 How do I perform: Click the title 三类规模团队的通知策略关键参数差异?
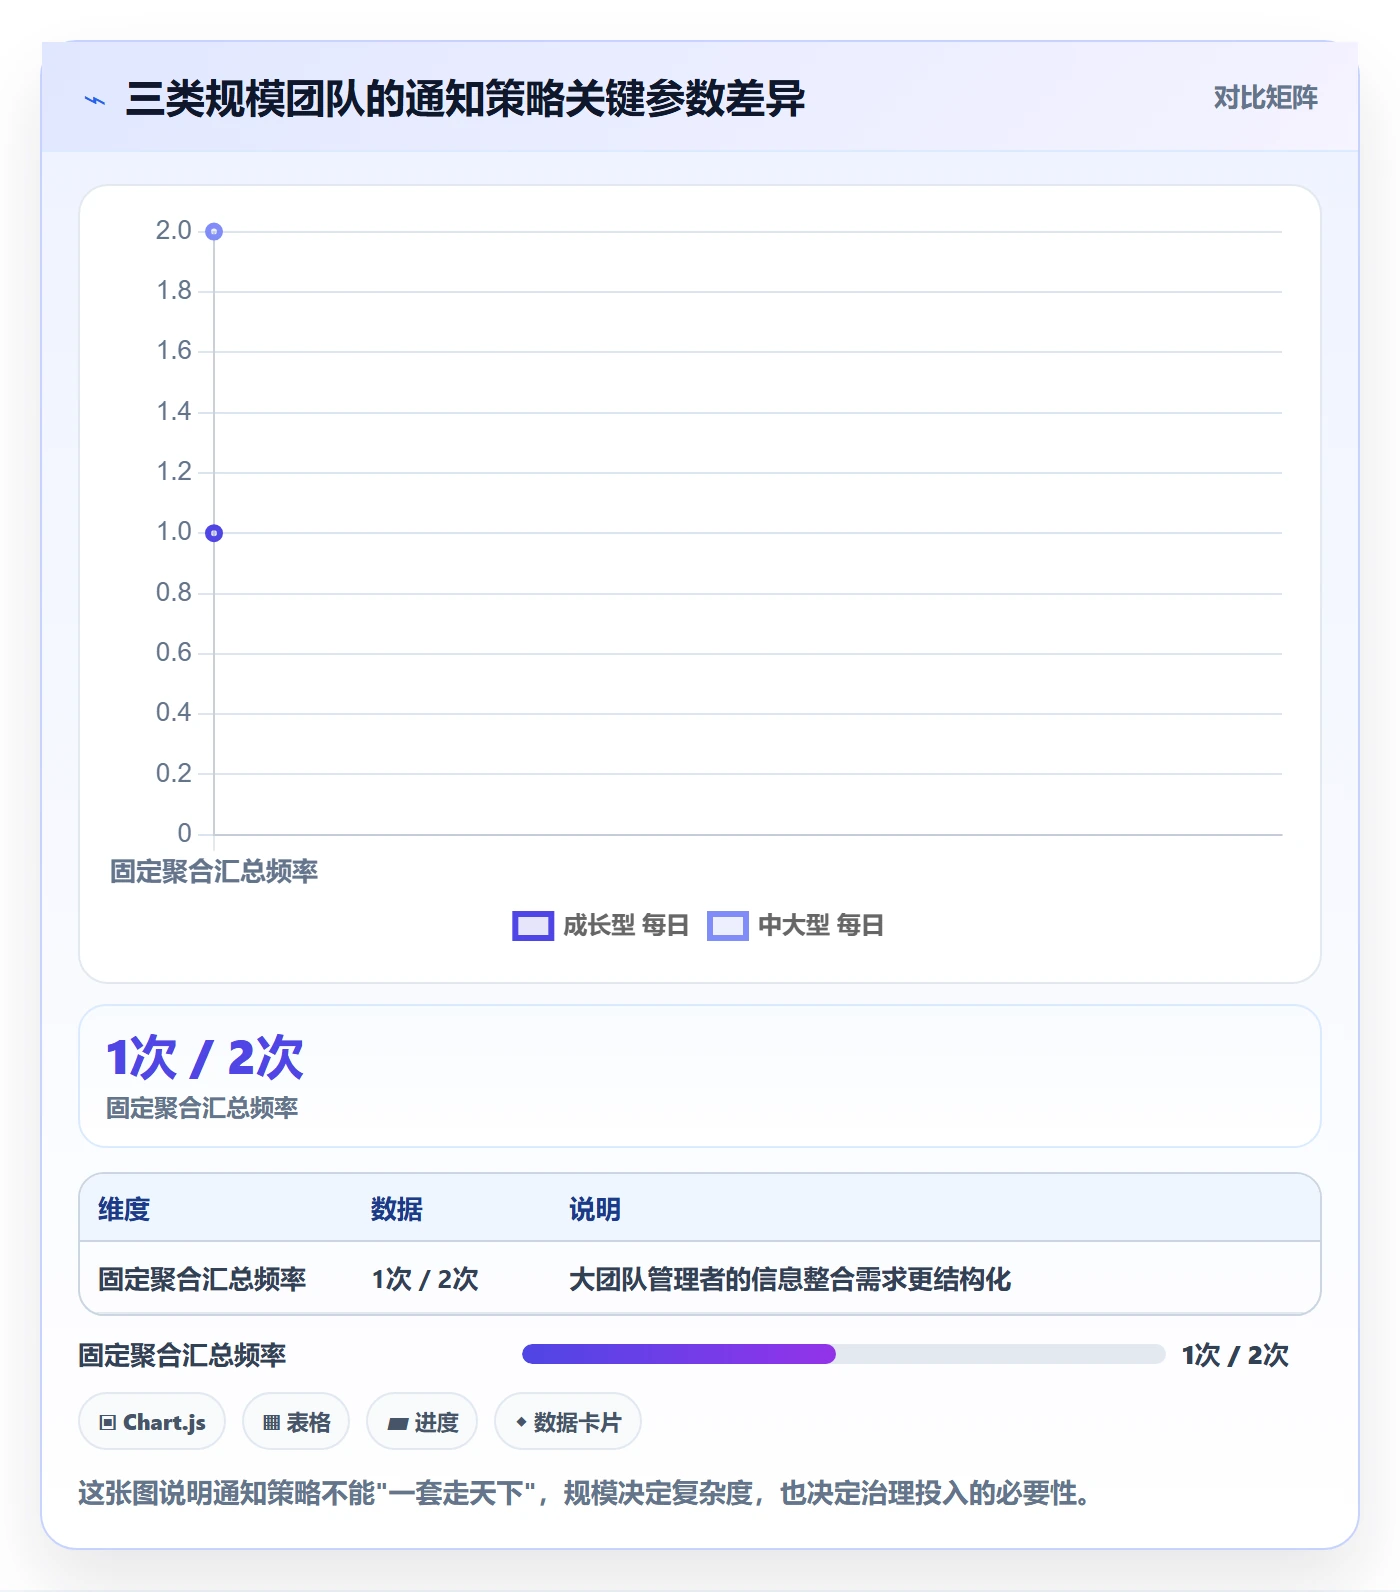point(466,99)
